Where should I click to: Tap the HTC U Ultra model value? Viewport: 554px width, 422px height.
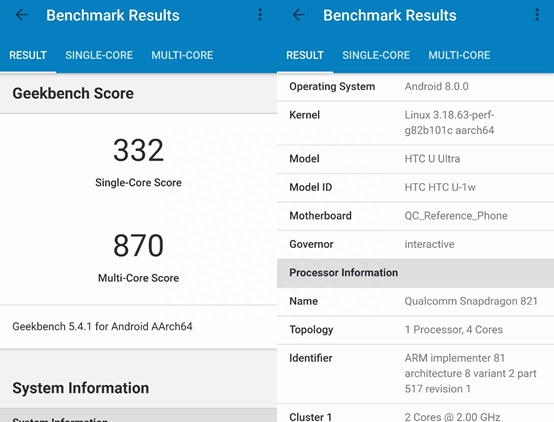pyautogui.click(x=432, y=159)
